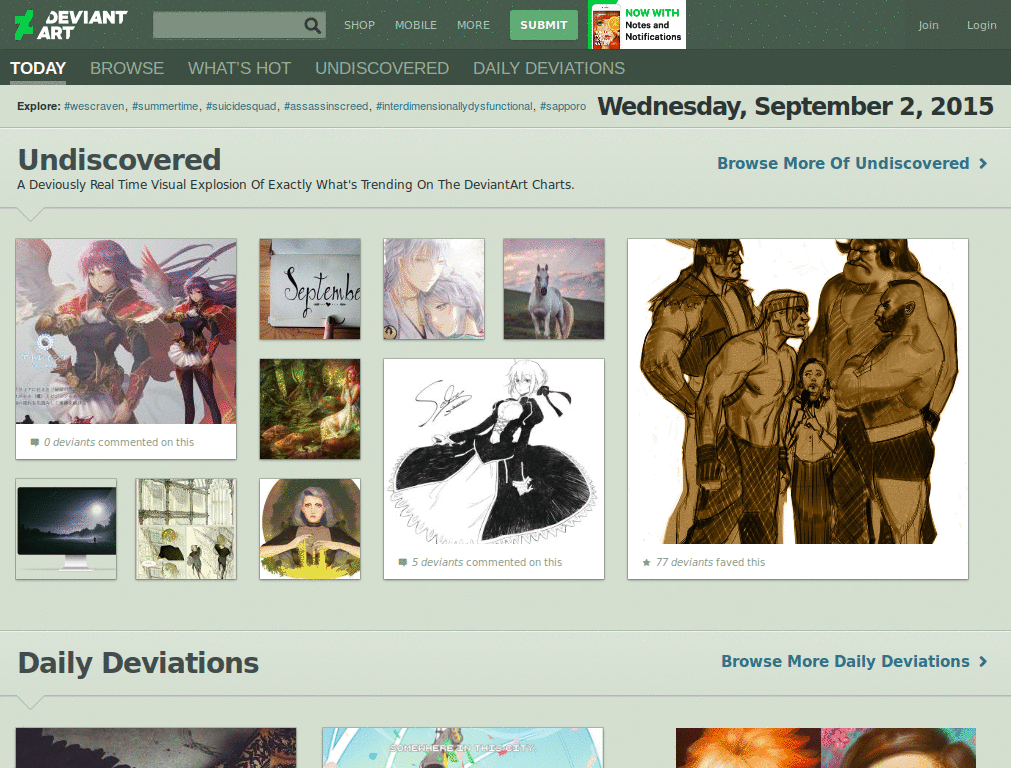Click the Daily Deviations section heading
The height and width of the screenshot is (768, 1024).
point(138,663)
